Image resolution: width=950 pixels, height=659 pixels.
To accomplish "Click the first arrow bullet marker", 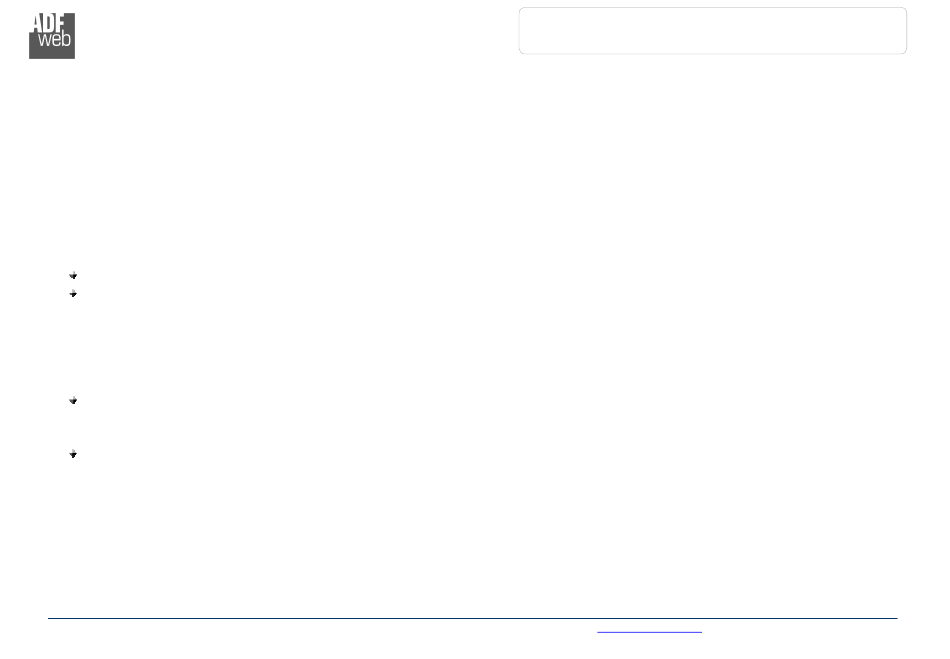I will click(73, 276).
